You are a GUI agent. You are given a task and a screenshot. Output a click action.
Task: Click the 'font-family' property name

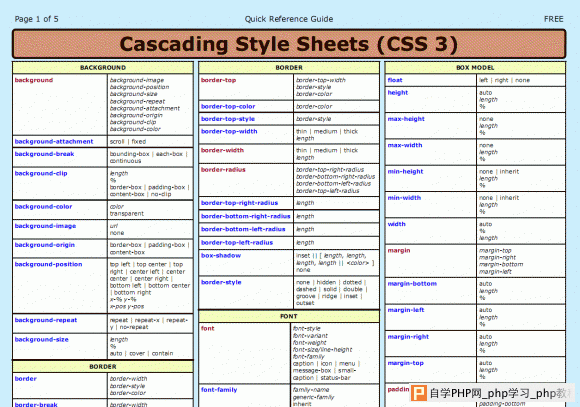pos(219,390)
